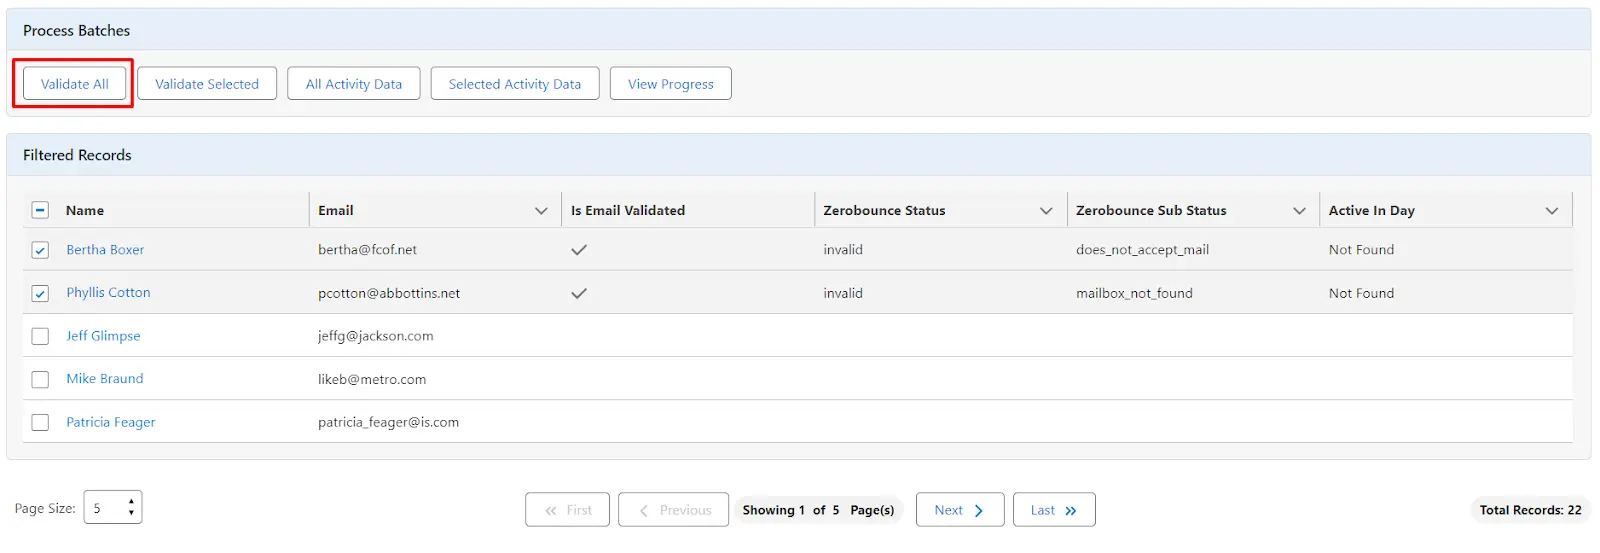Expand the Email column dropdown arrow
1600x553 pixels.
pos(541,211)
